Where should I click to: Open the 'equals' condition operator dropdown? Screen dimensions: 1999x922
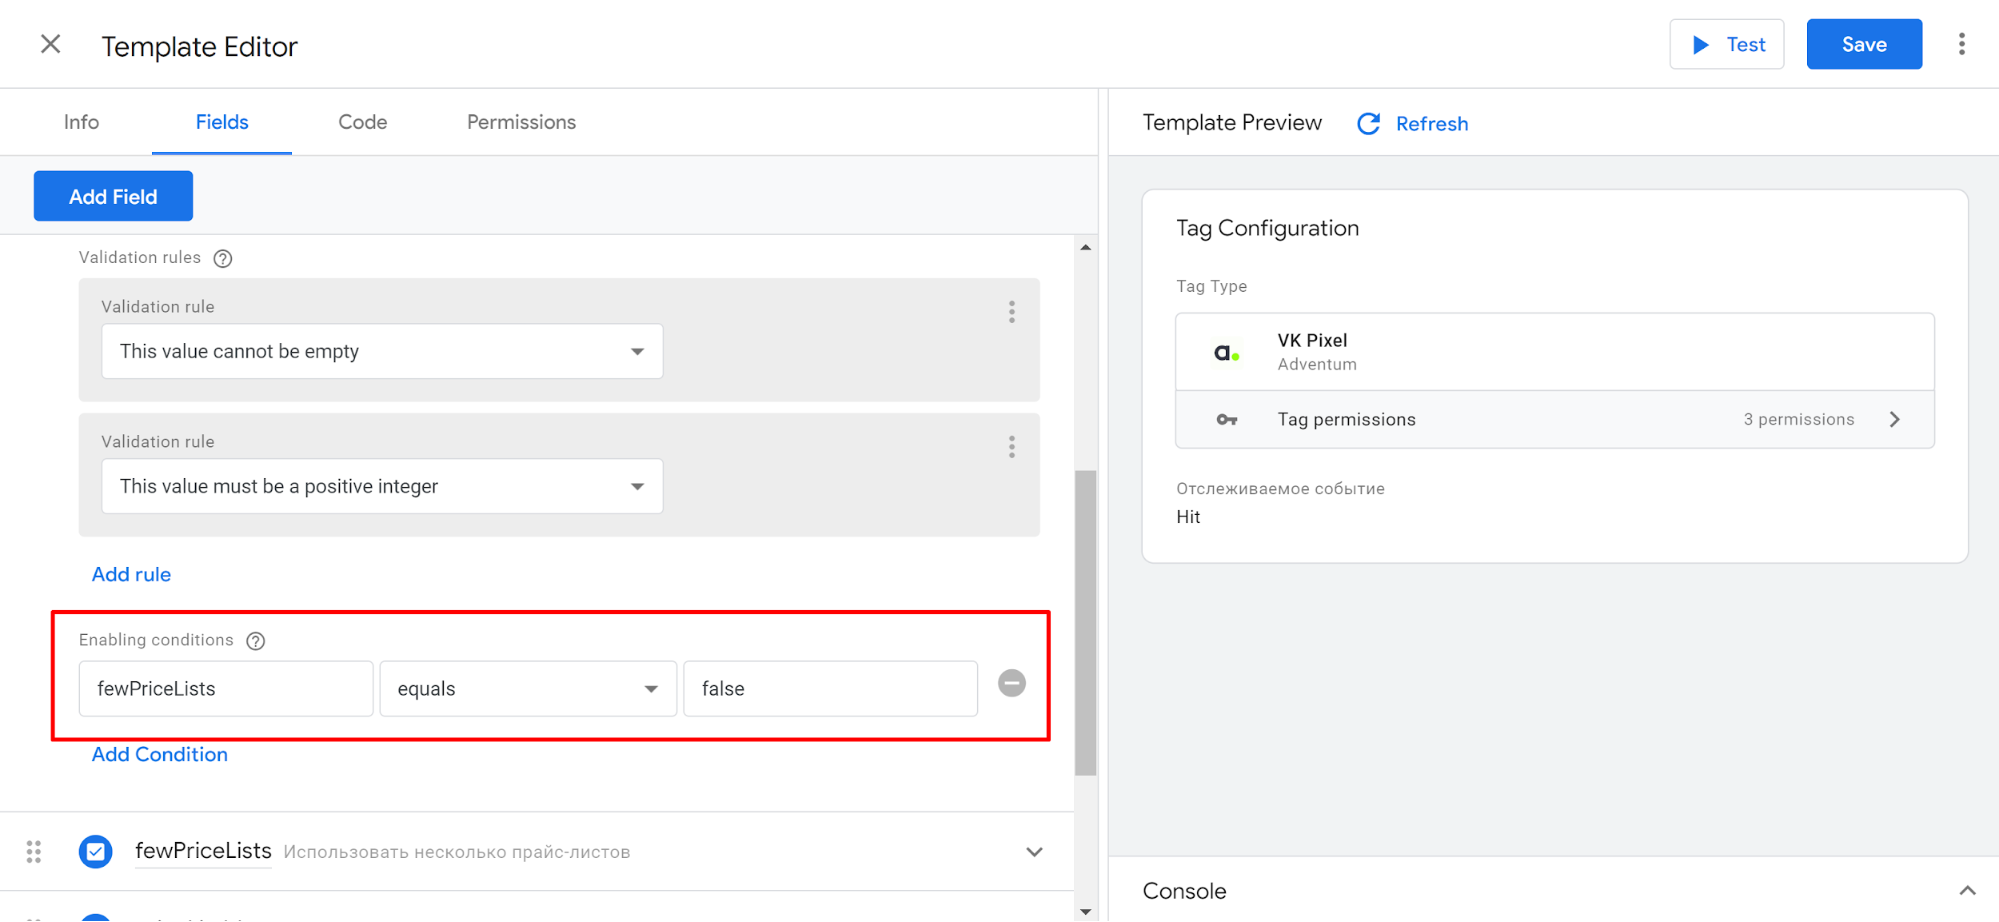(527, 688)
